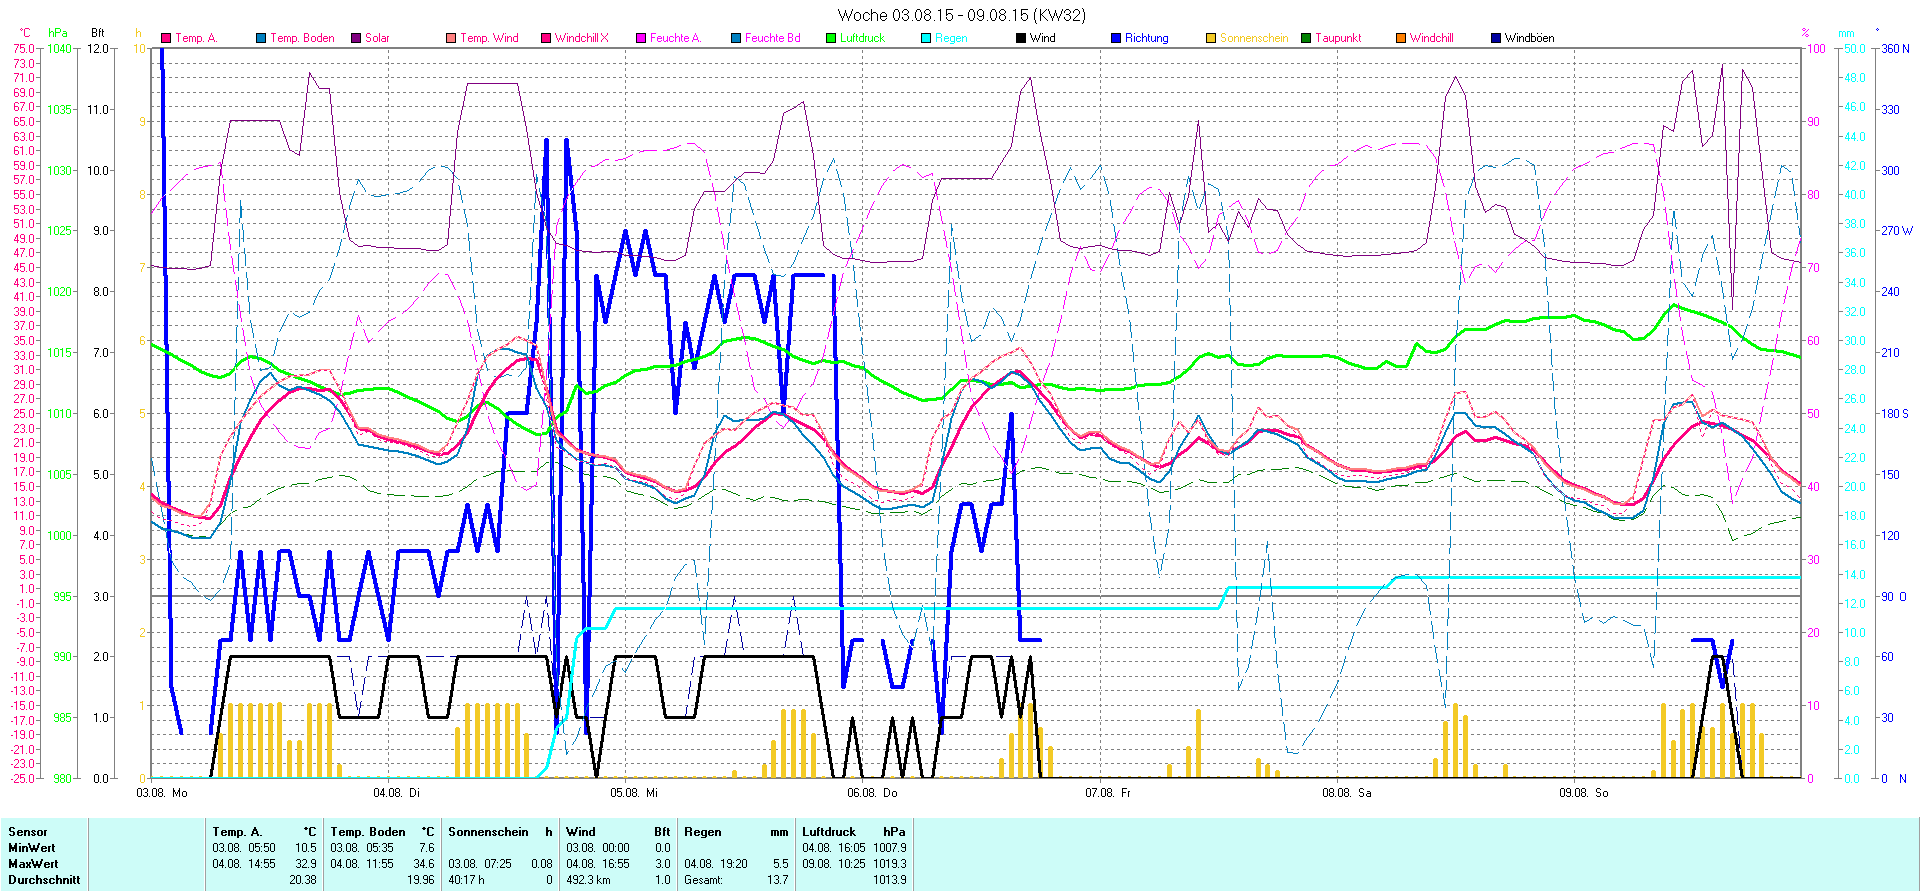
Task: Select the 06.08. Do date marker
Action: [x=872, y=793]
